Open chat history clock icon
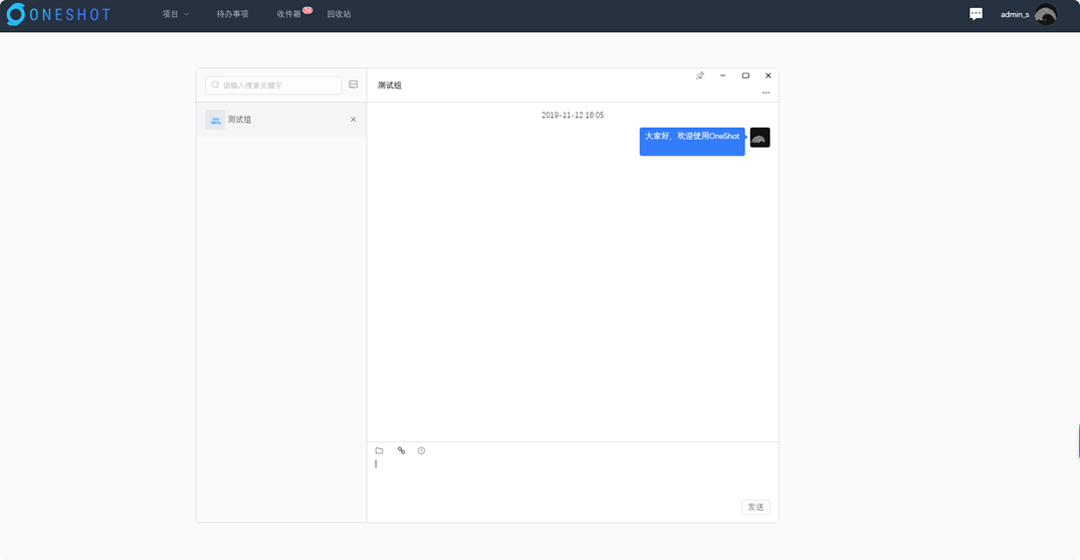The image size is (1080, 560). click(x=421, y=451)
